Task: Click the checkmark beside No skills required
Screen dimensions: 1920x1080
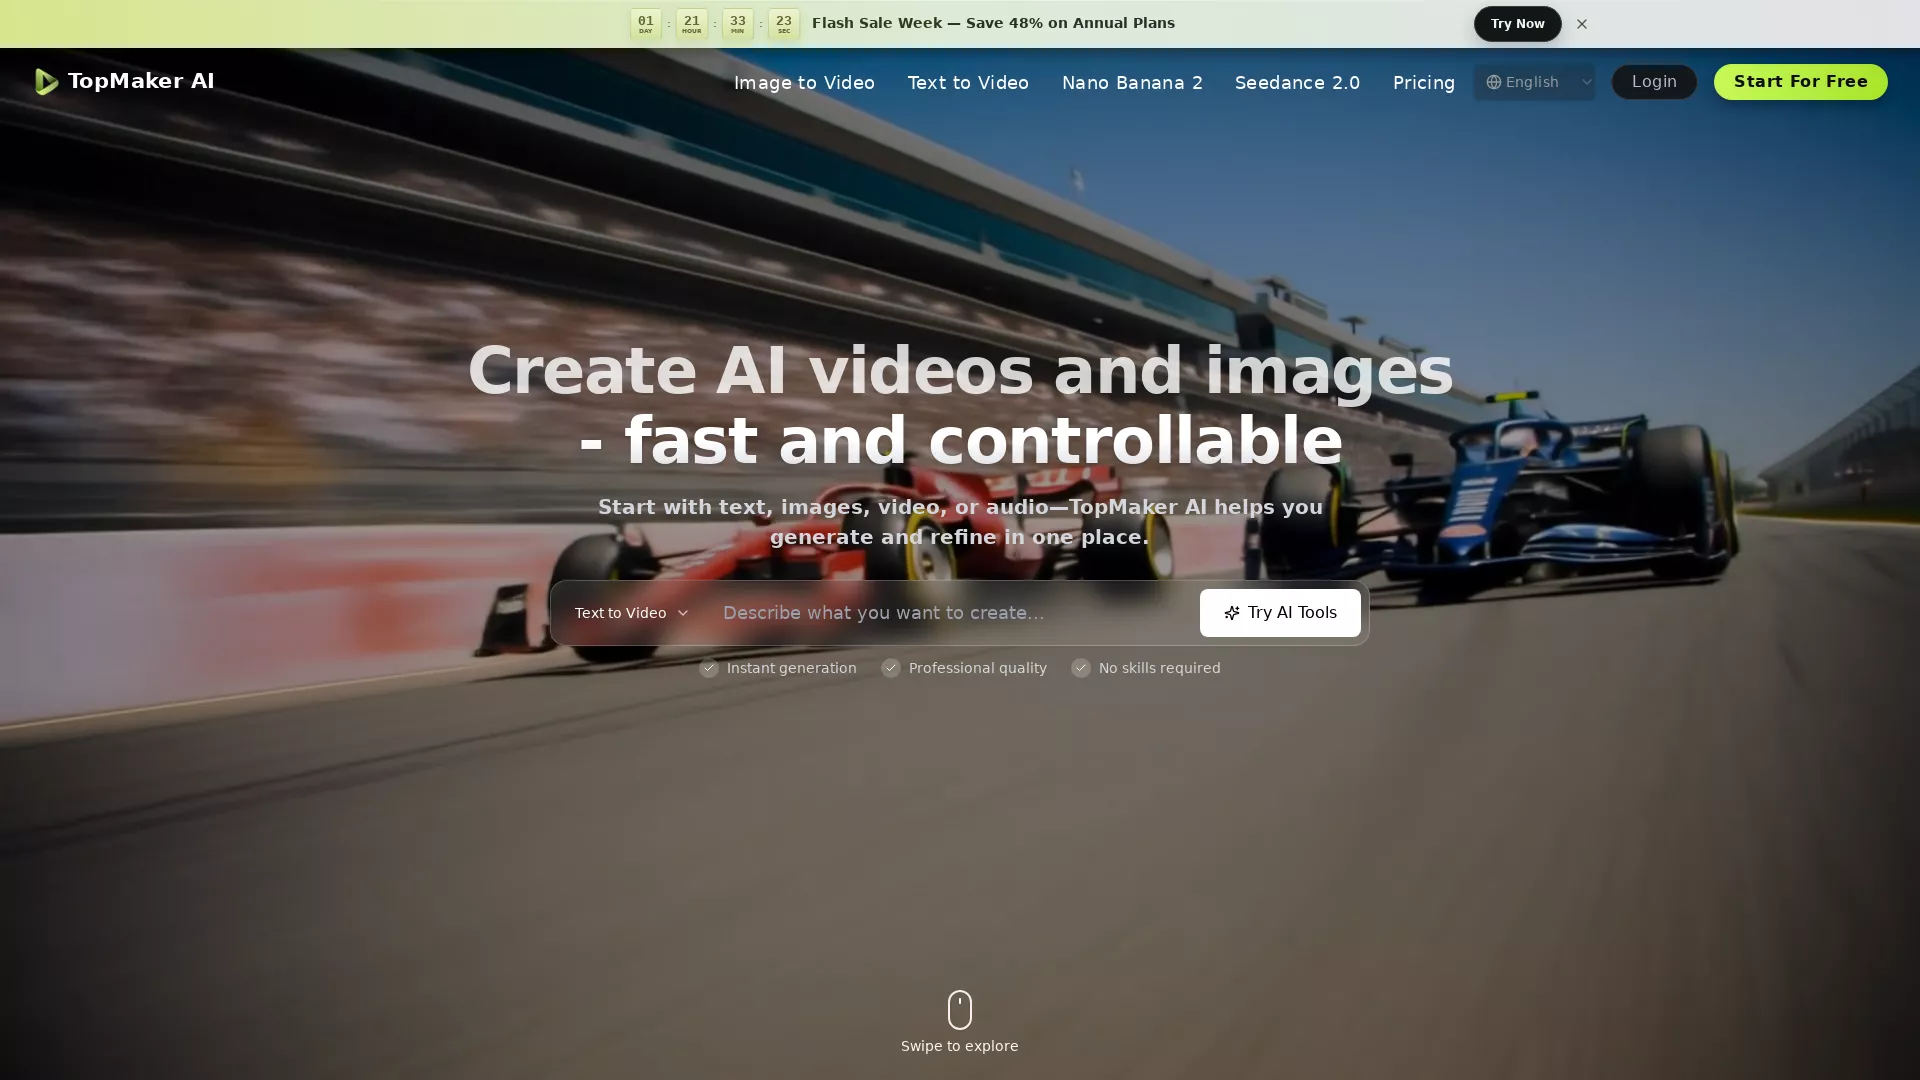Action: (x=1081, y=668)
